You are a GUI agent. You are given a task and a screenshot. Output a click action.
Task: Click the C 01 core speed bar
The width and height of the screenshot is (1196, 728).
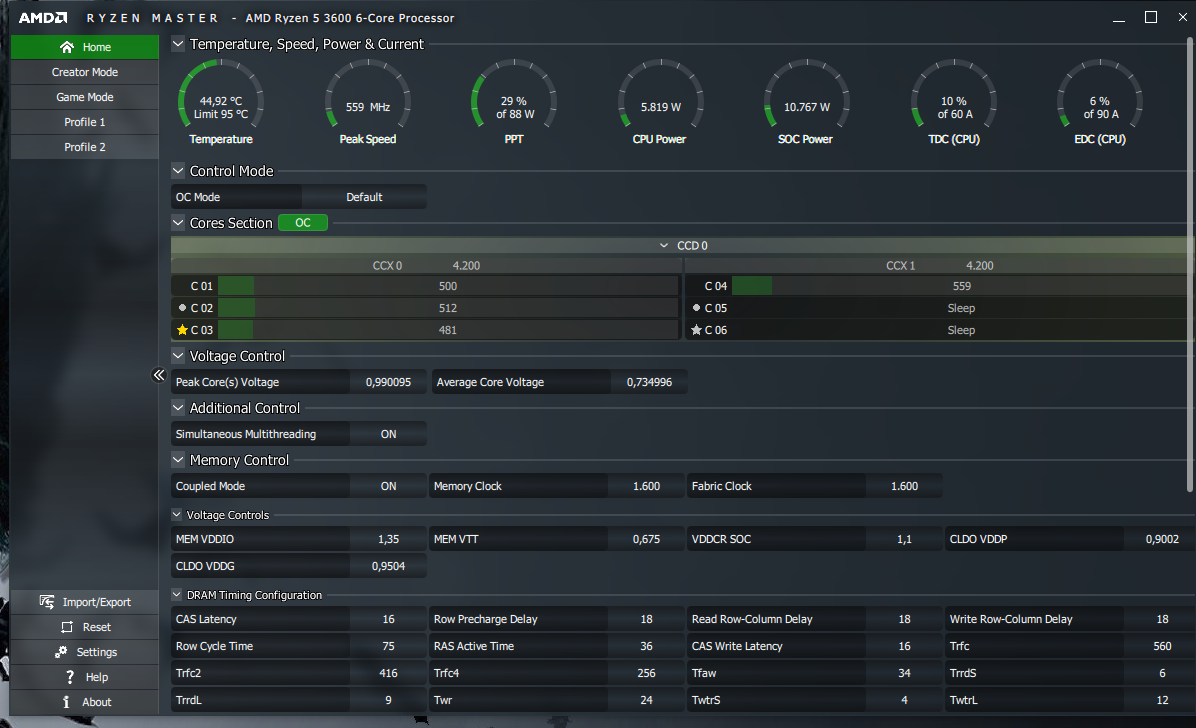[447, 286]
